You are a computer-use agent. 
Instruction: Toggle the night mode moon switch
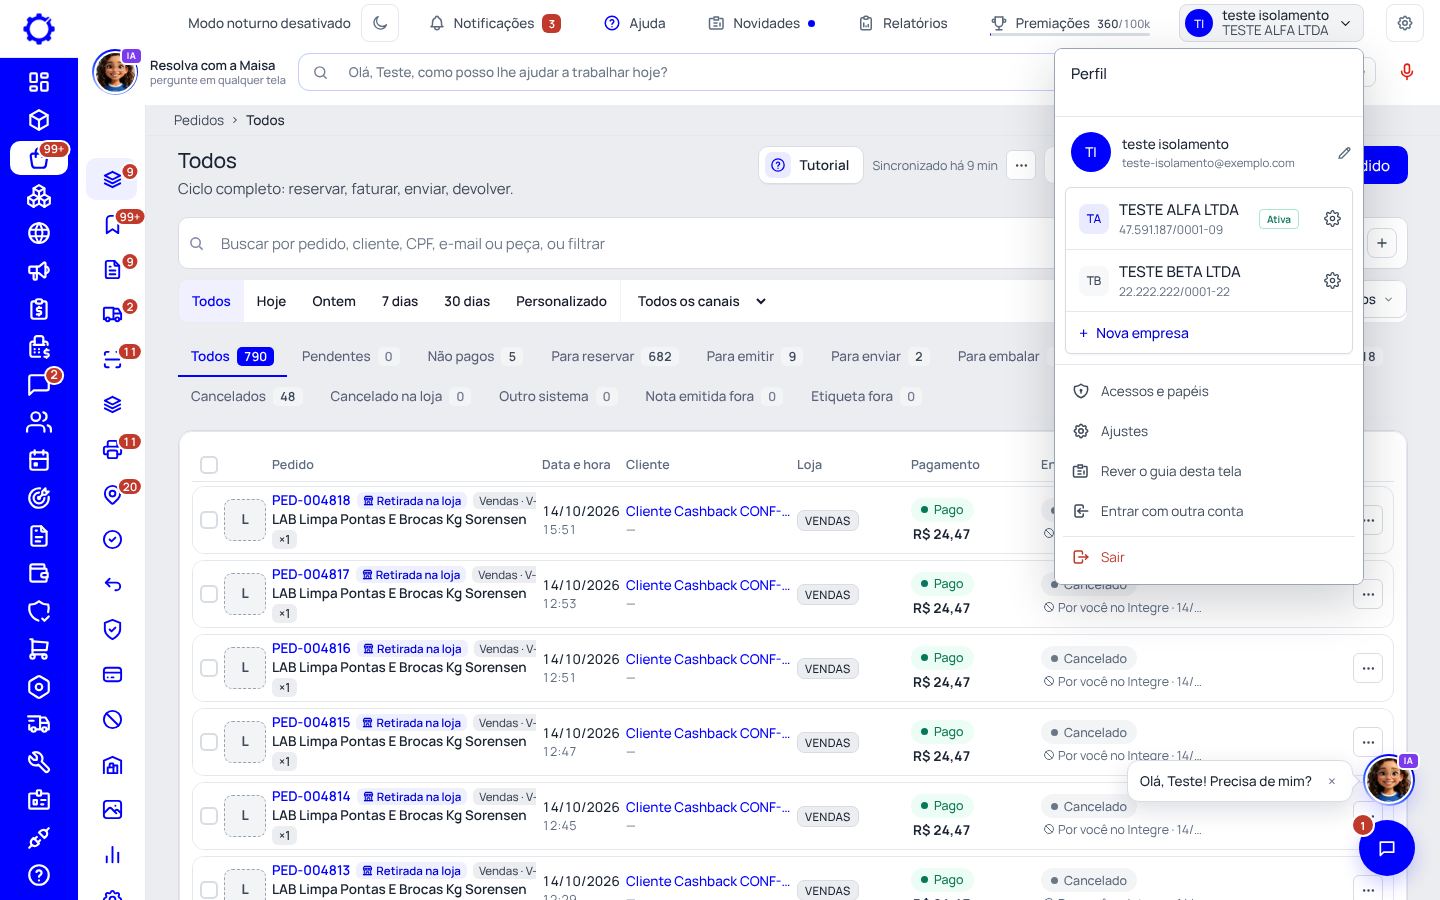point(380,23)
